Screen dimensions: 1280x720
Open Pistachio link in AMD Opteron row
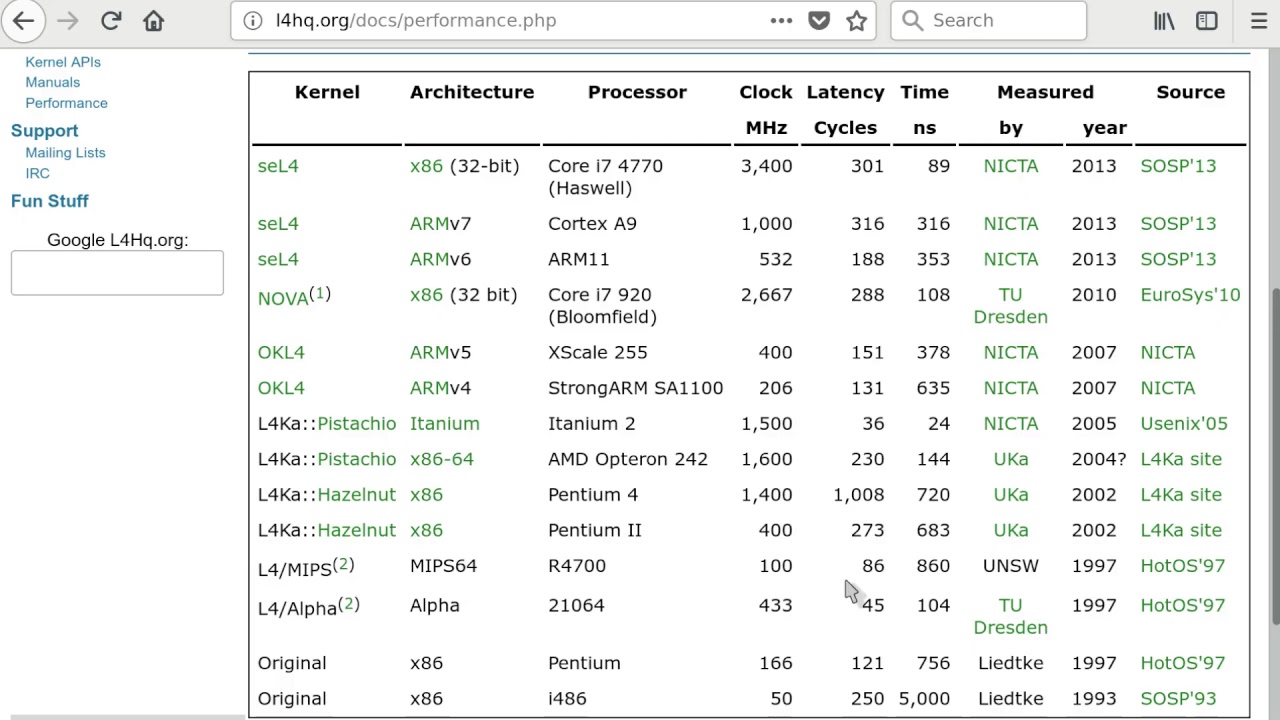357,459
